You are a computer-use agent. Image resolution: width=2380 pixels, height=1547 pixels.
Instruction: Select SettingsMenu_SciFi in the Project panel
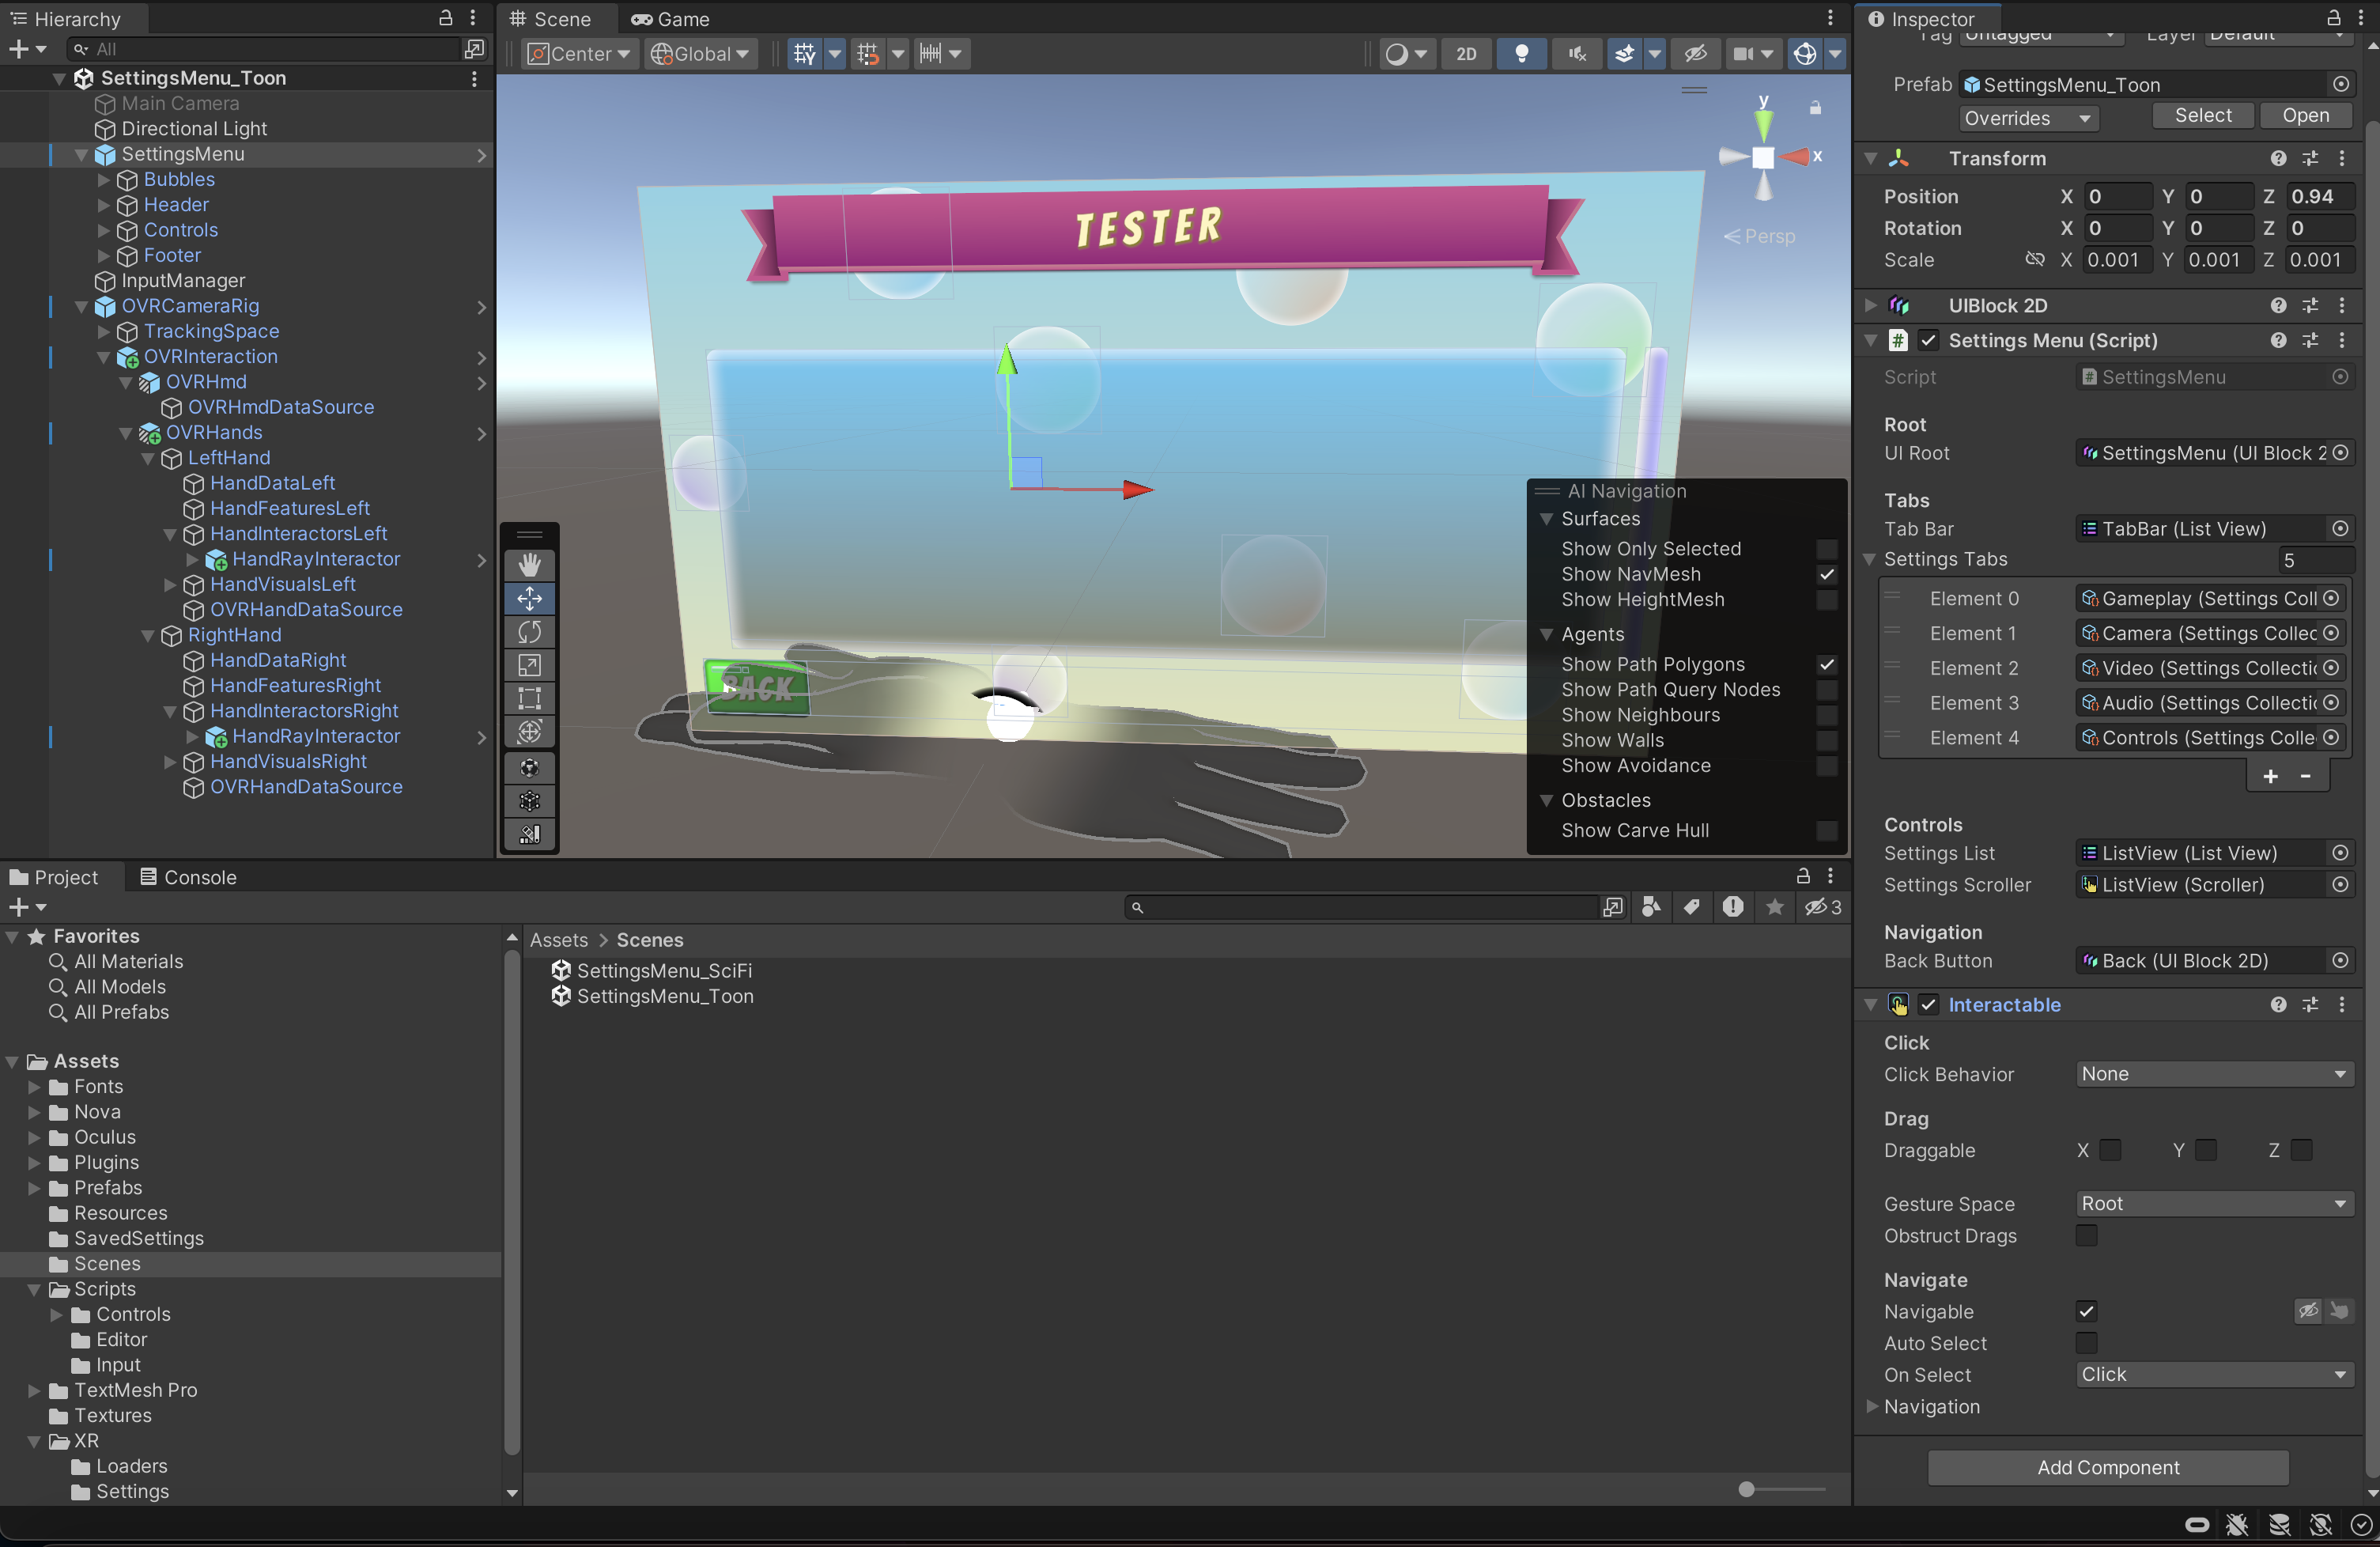[x=665, y=970]
